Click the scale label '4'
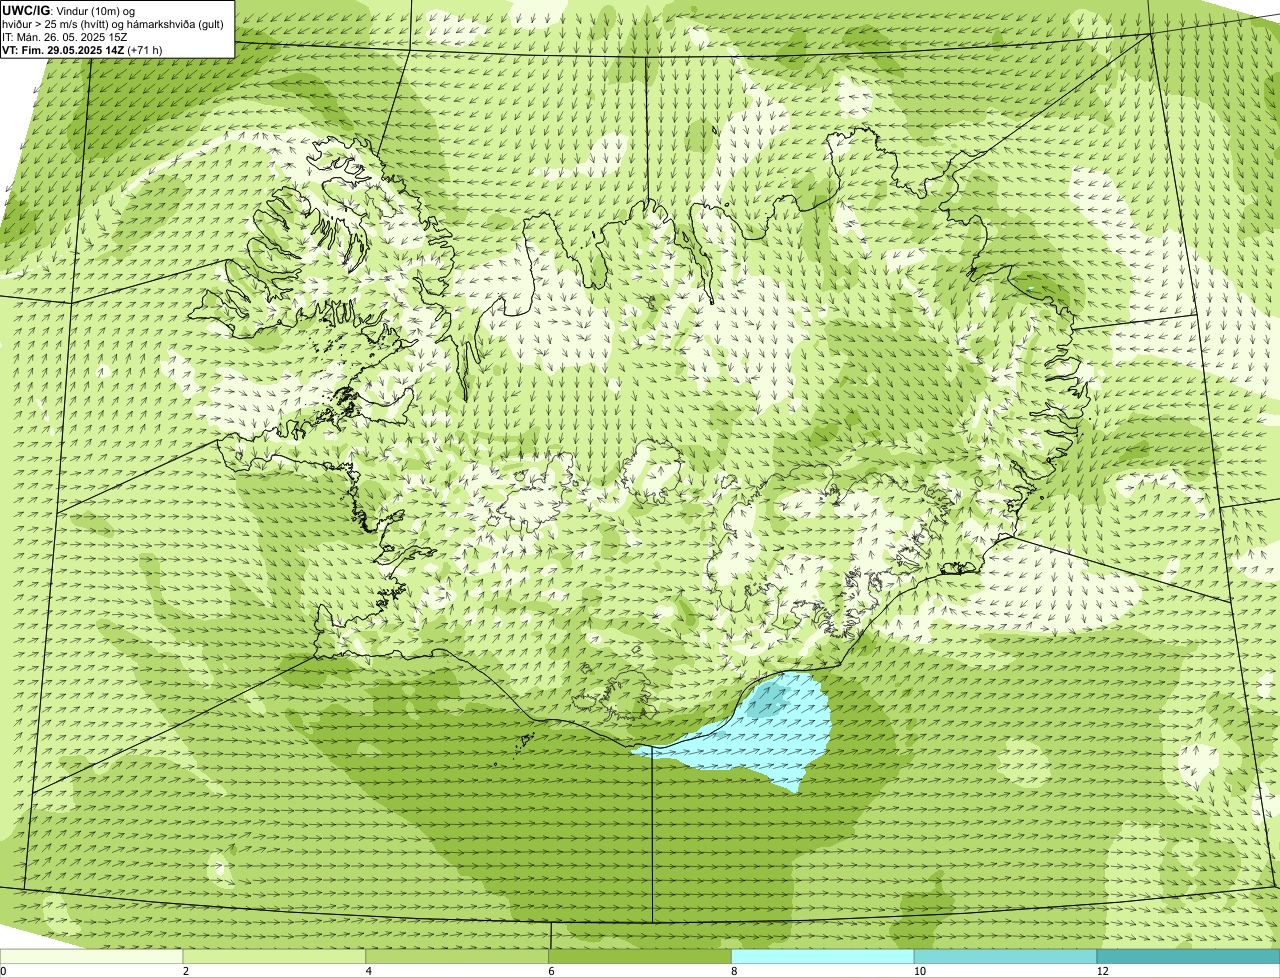Screen dimensions: 1280x978 [369, 971]
